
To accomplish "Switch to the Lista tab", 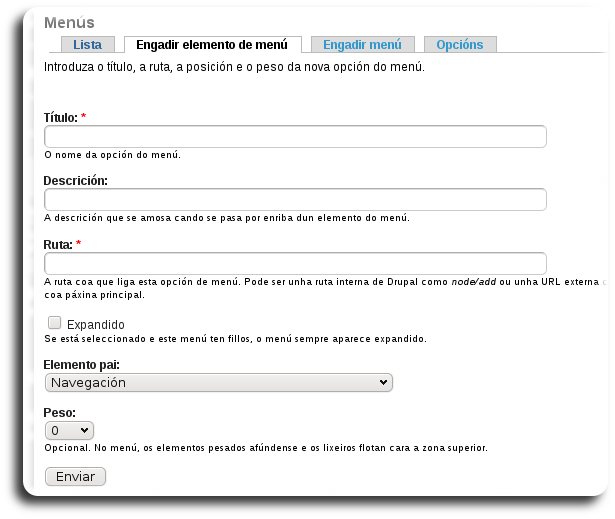I will [x=87, y=45].
